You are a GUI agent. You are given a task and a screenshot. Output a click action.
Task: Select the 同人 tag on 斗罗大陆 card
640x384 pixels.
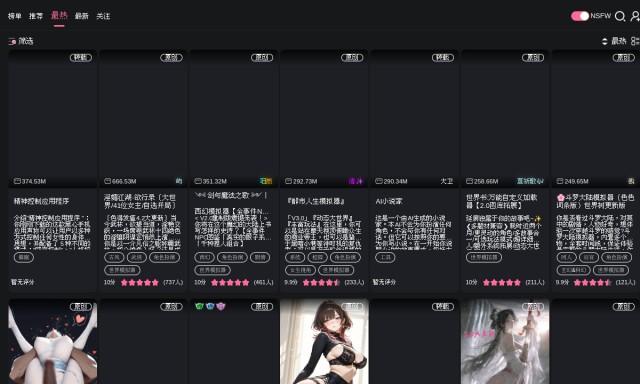coord(567,257)
